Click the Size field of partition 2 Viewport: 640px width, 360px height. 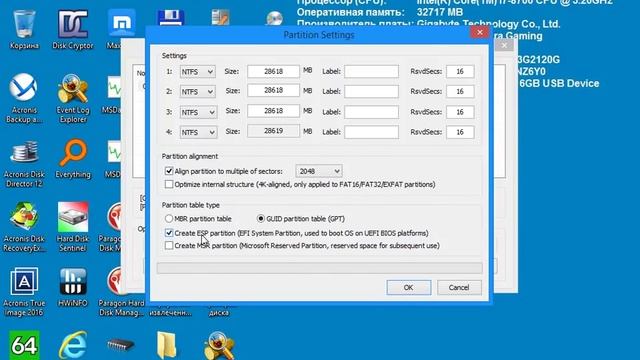click(273, 90)
